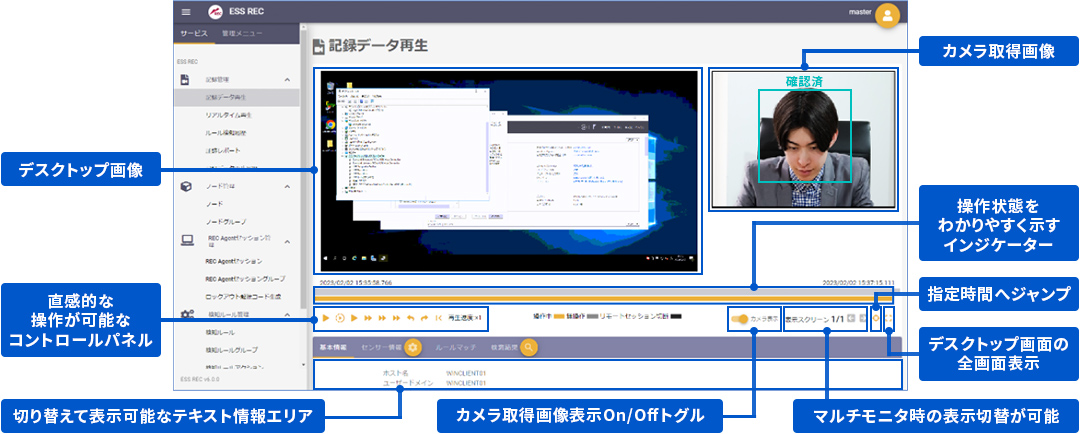
Task: Switch to next display screen arrow
Action: (862, 318)
